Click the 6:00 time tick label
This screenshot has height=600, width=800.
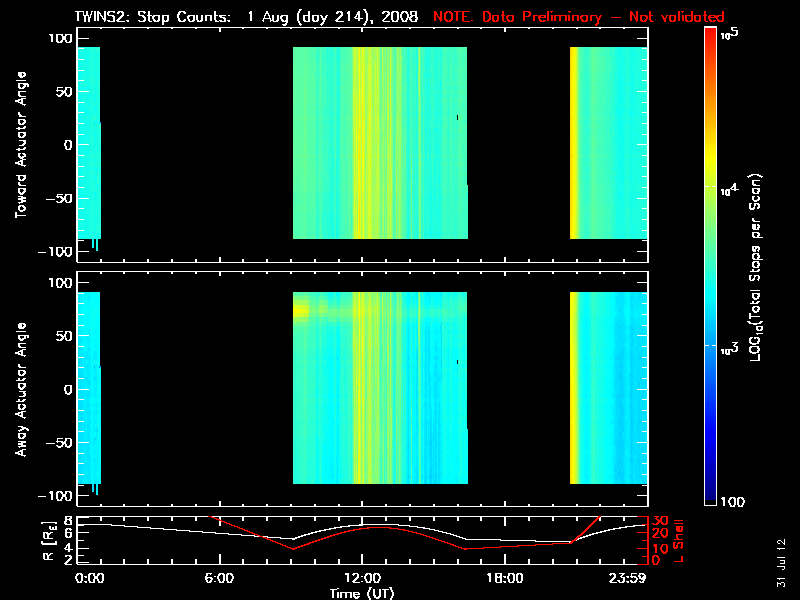pyautogui.click(x=219, y=579)
